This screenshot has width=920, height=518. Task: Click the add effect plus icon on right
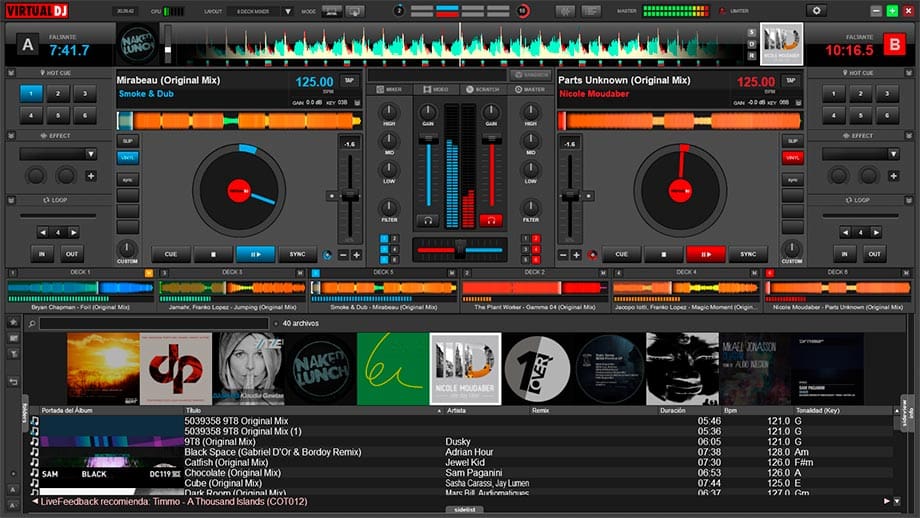tap(893, 175)
